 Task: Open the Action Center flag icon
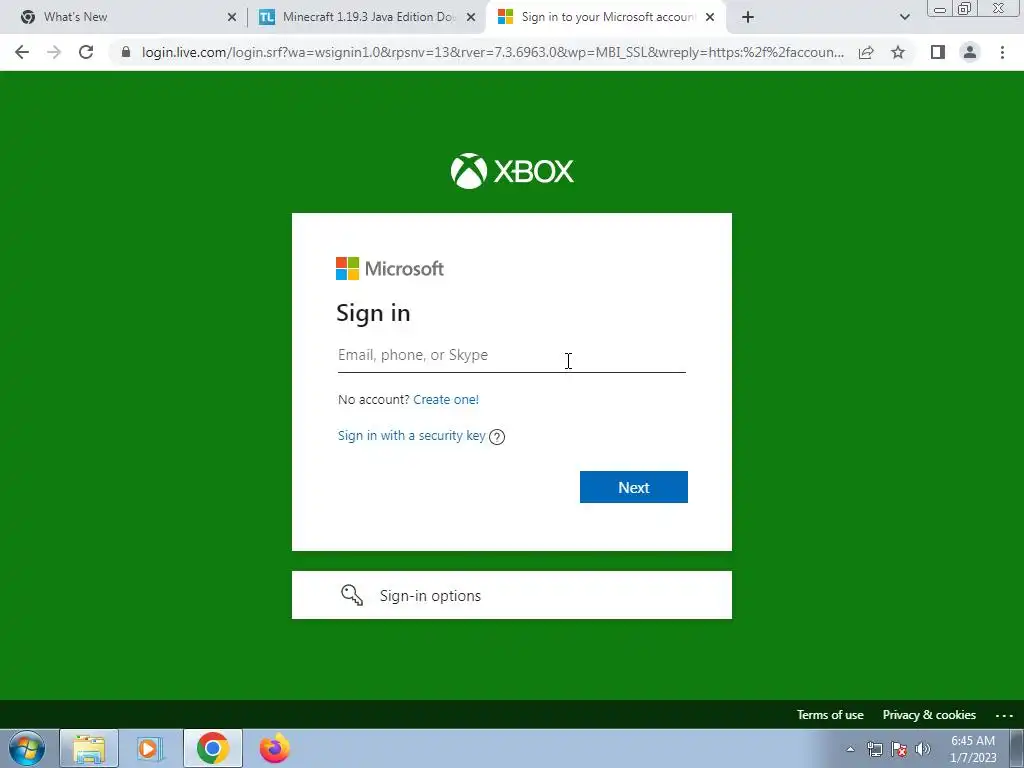[x=899, y=749]
